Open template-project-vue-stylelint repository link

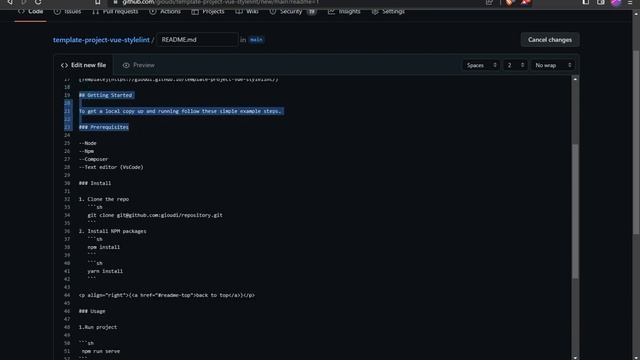(x=101, y=40)
